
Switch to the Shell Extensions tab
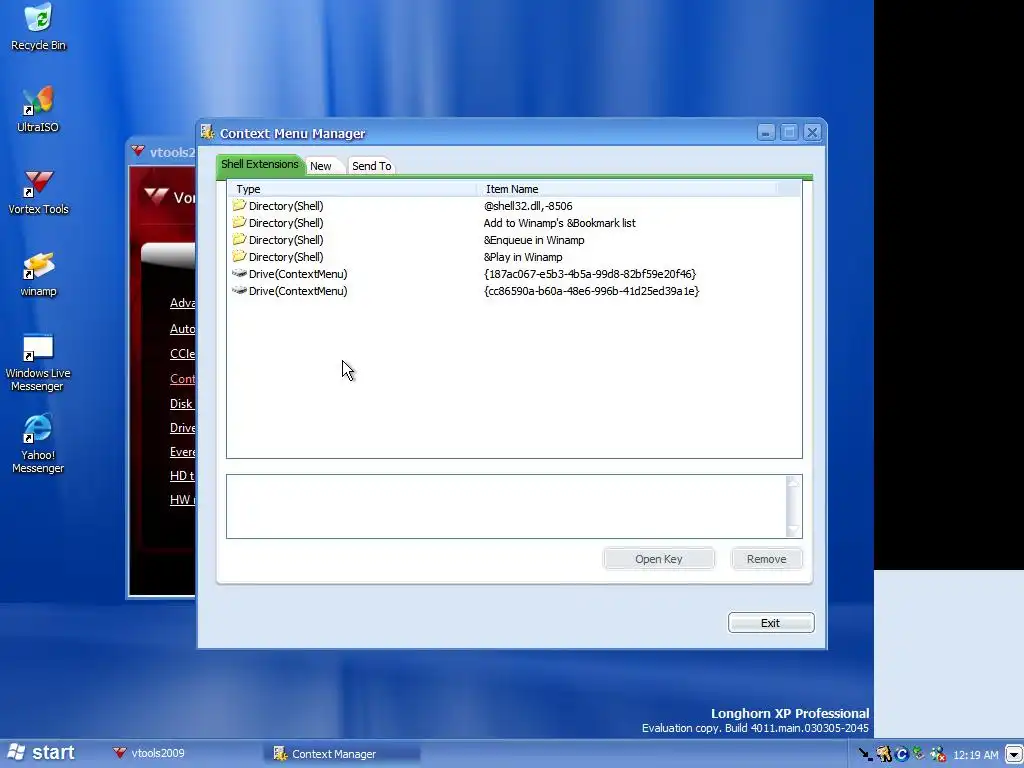point(259,165)
